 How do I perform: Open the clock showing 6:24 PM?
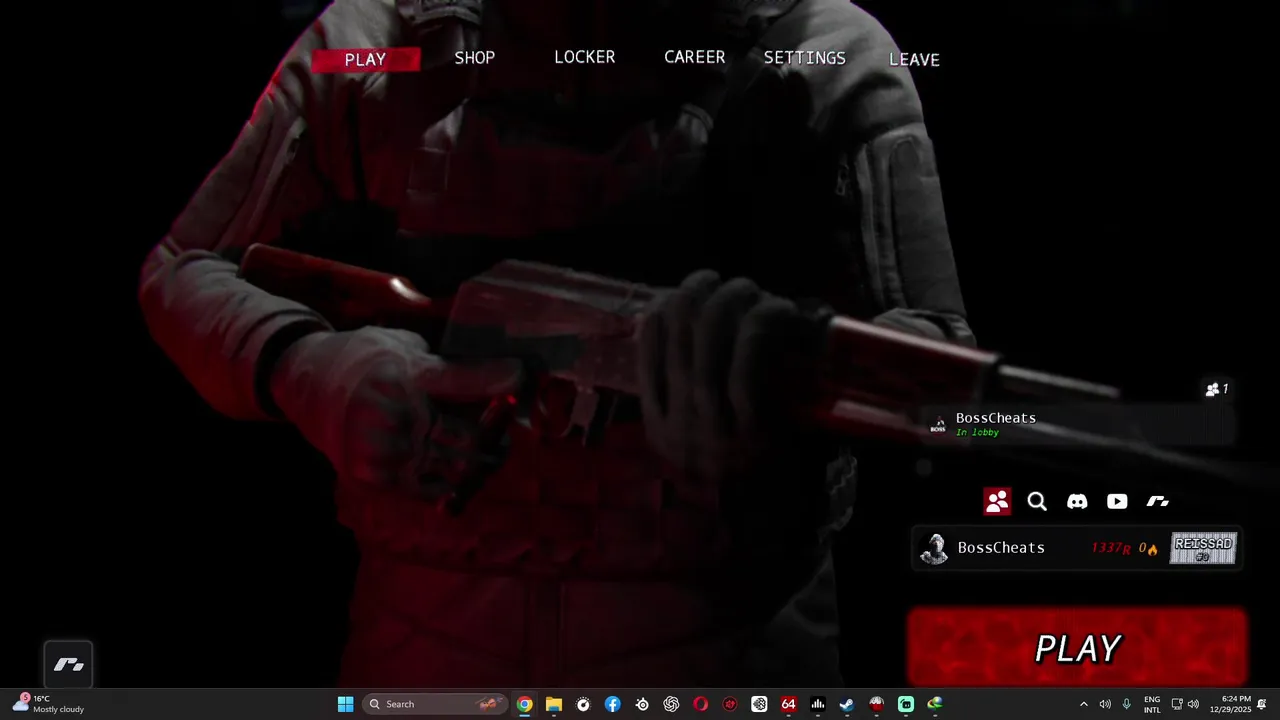1230,704
